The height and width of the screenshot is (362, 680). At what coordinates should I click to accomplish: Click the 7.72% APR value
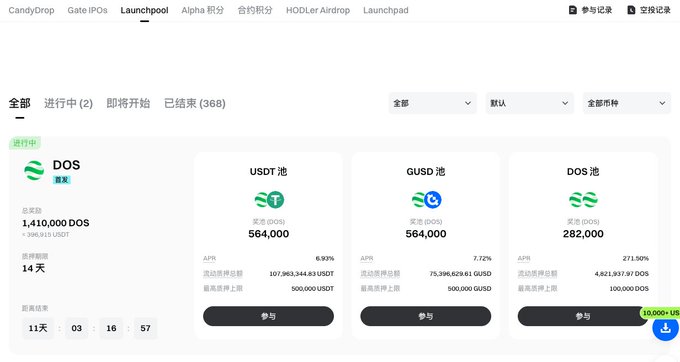482,258
